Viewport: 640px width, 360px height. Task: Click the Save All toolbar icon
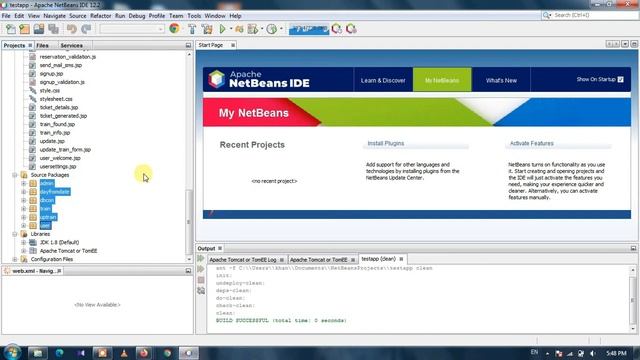[53, 29]
